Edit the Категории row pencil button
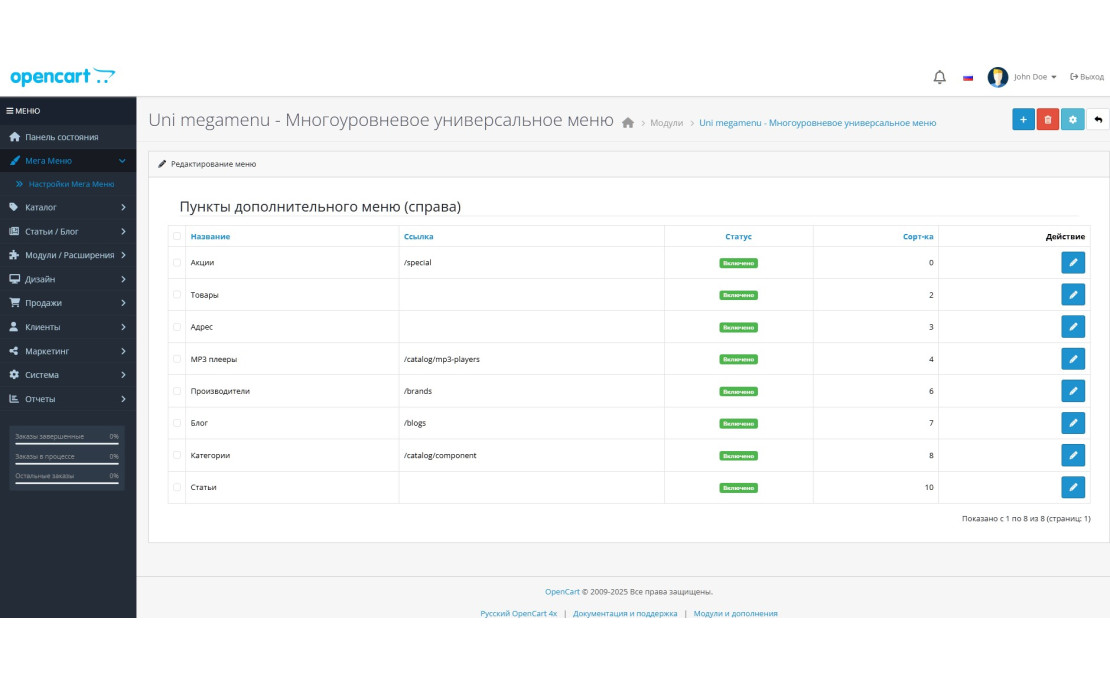Screen dimensions: 1110x675 coord(1072,455)
